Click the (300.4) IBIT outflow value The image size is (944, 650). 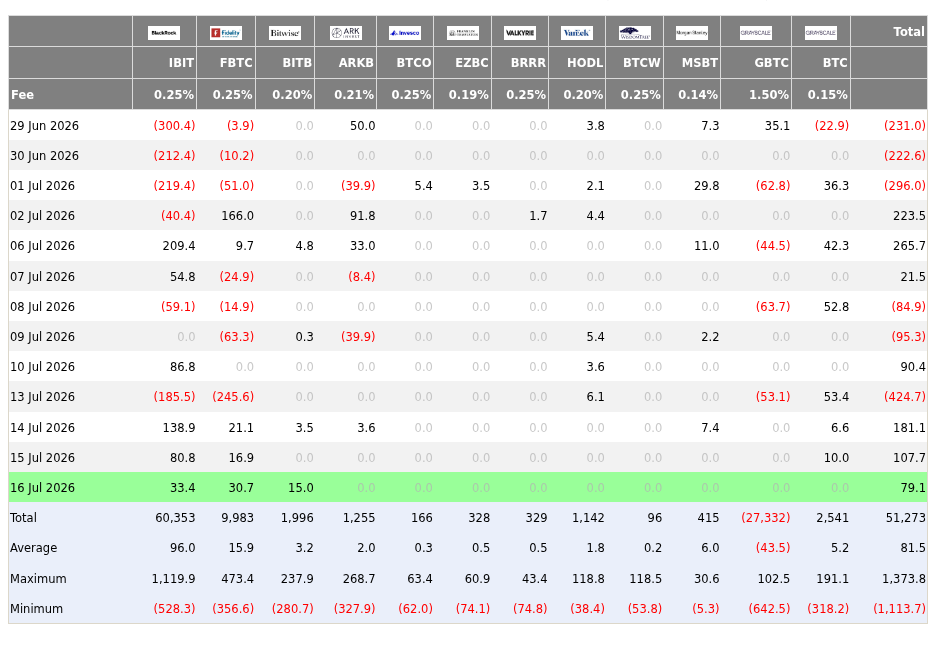click(175, 126)
